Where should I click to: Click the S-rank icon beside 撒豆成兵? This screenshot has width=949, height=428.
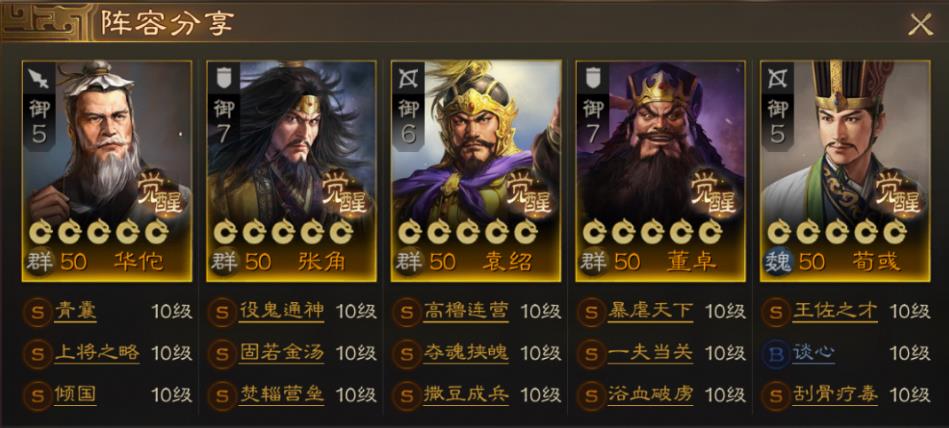(407, 396)
